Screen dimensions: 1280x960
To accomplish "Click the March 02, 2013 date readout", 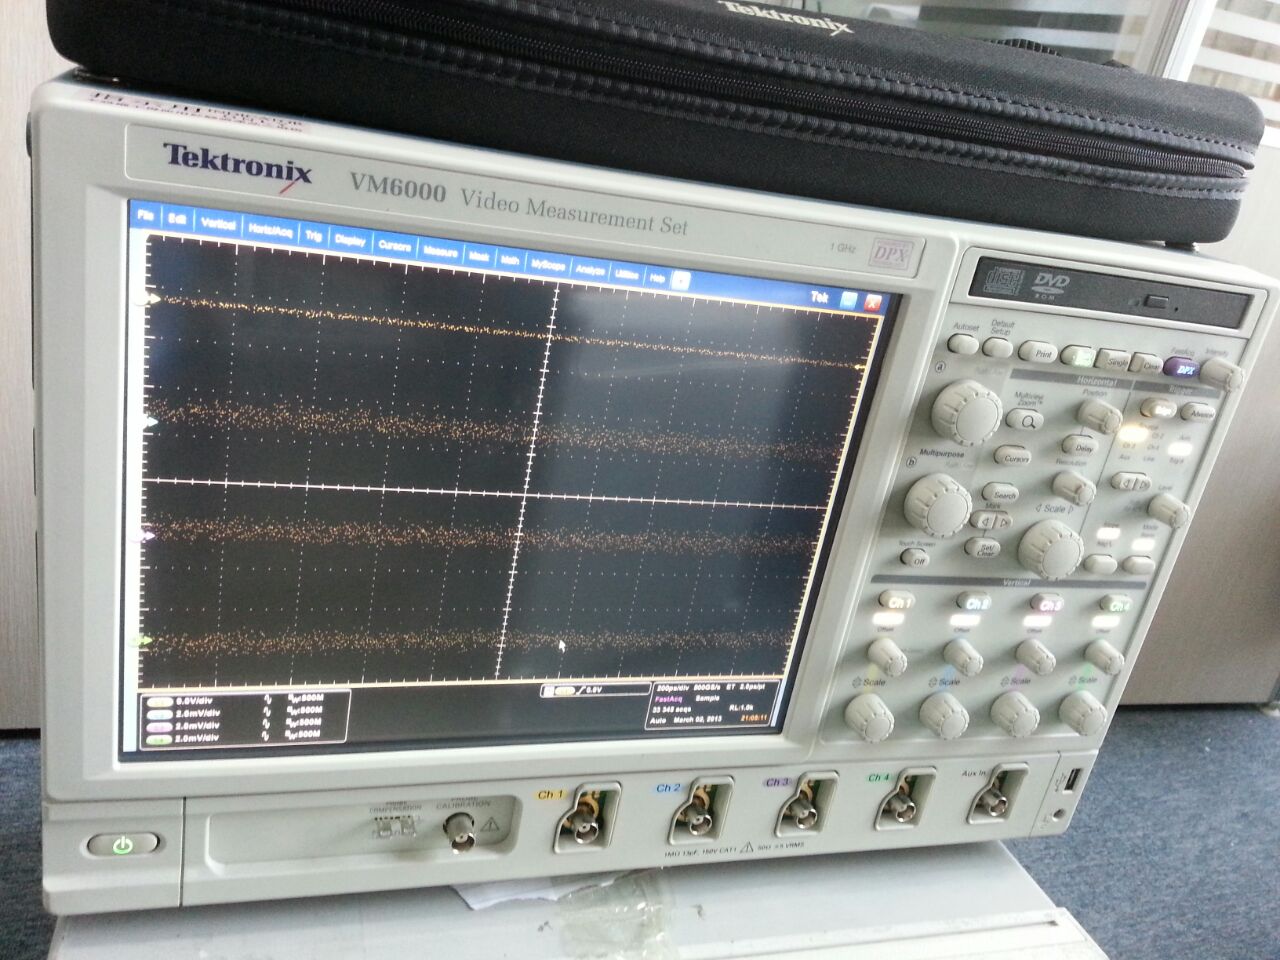I will [x=698, y=717].
